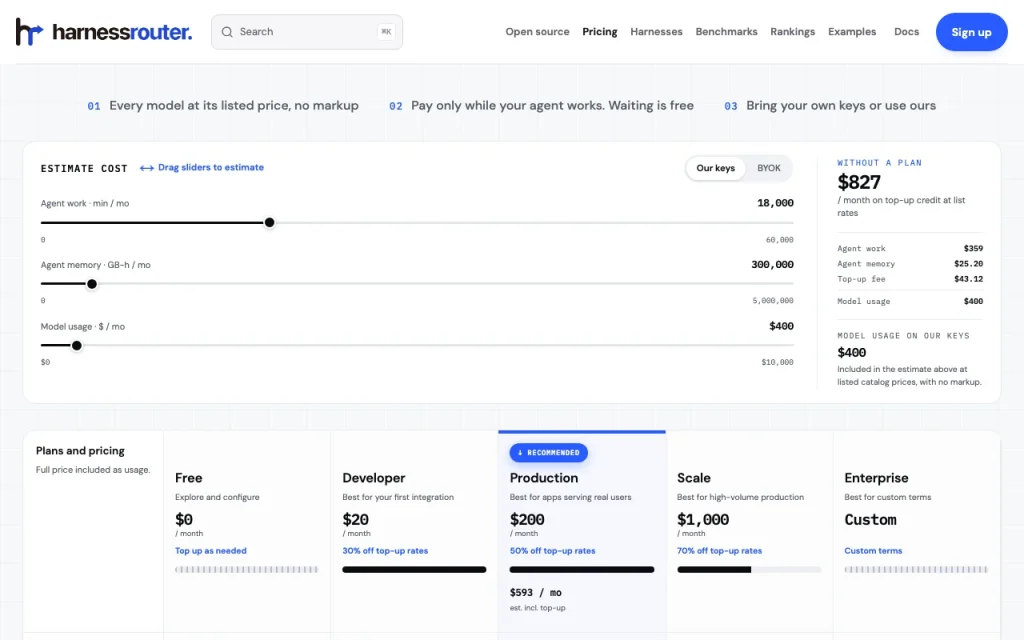Click the harnessrouter logo icon

[x=29, y=31]
